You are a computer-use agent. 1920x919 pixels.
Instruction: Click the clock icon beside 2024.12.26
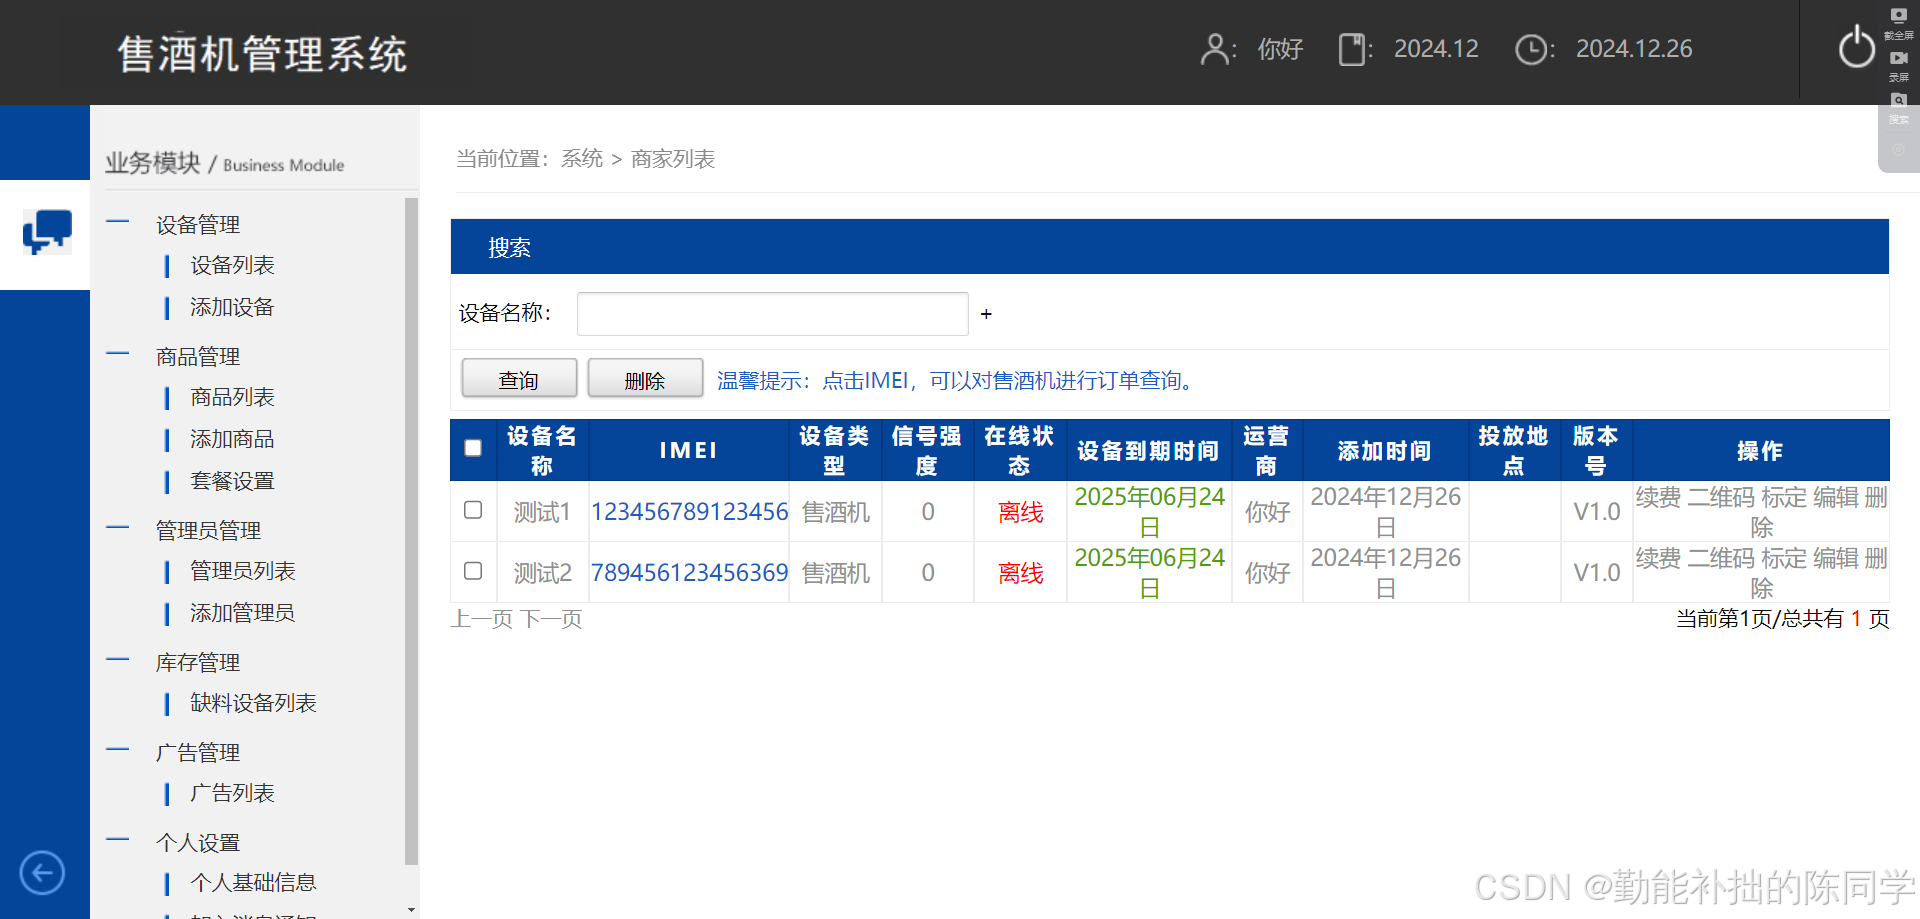coord(1531,49)
